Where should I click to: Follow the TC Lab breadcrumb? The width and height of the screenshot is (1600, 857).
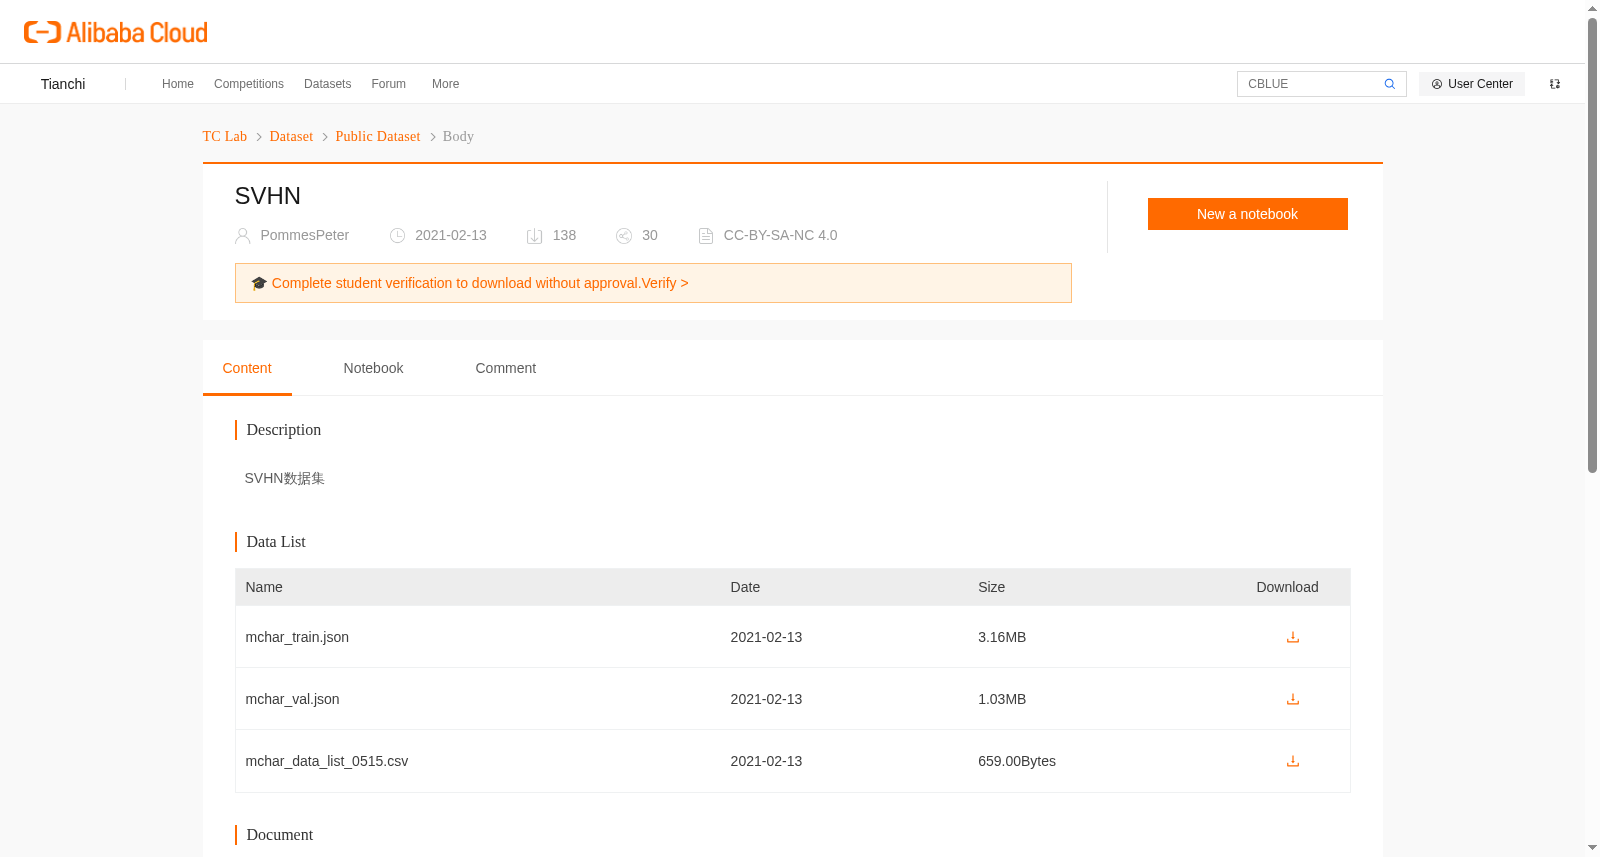point(225,136)
